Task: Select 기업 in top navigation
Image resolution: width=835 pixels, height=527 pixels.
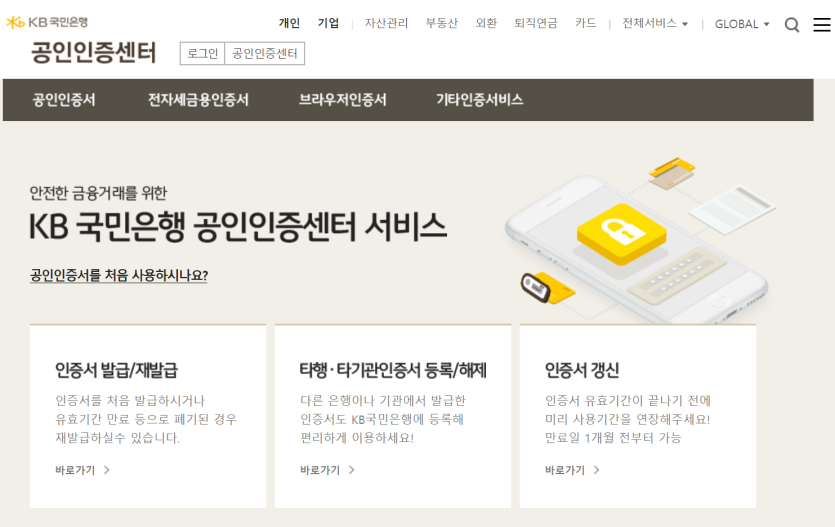Action: pos(328,23)
